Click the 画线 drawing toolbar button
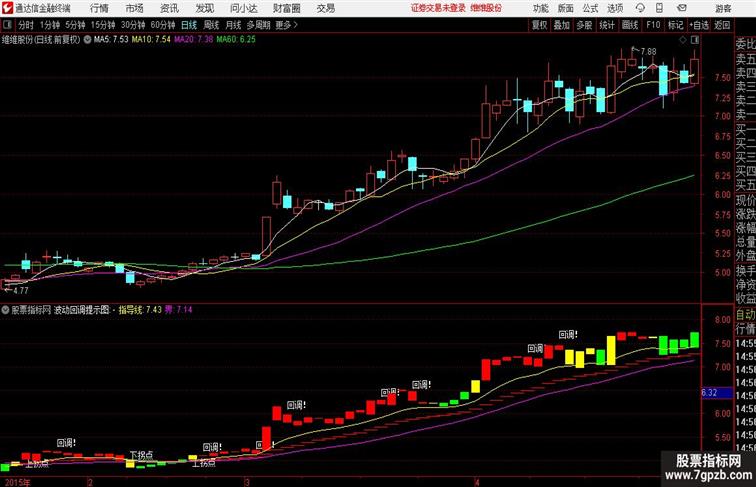 click(630, 25)
